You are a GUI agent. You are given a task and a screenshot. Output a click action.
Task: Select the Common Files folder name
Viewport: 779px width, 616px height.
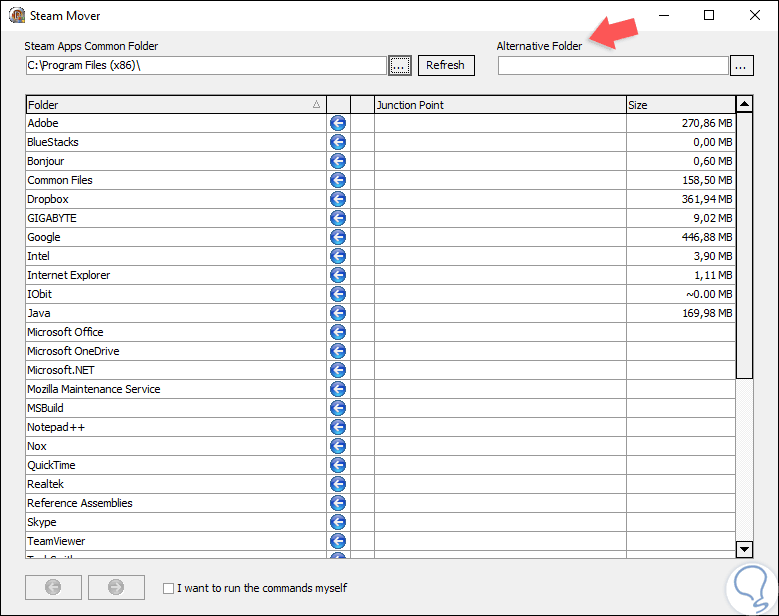coord(60,180)
